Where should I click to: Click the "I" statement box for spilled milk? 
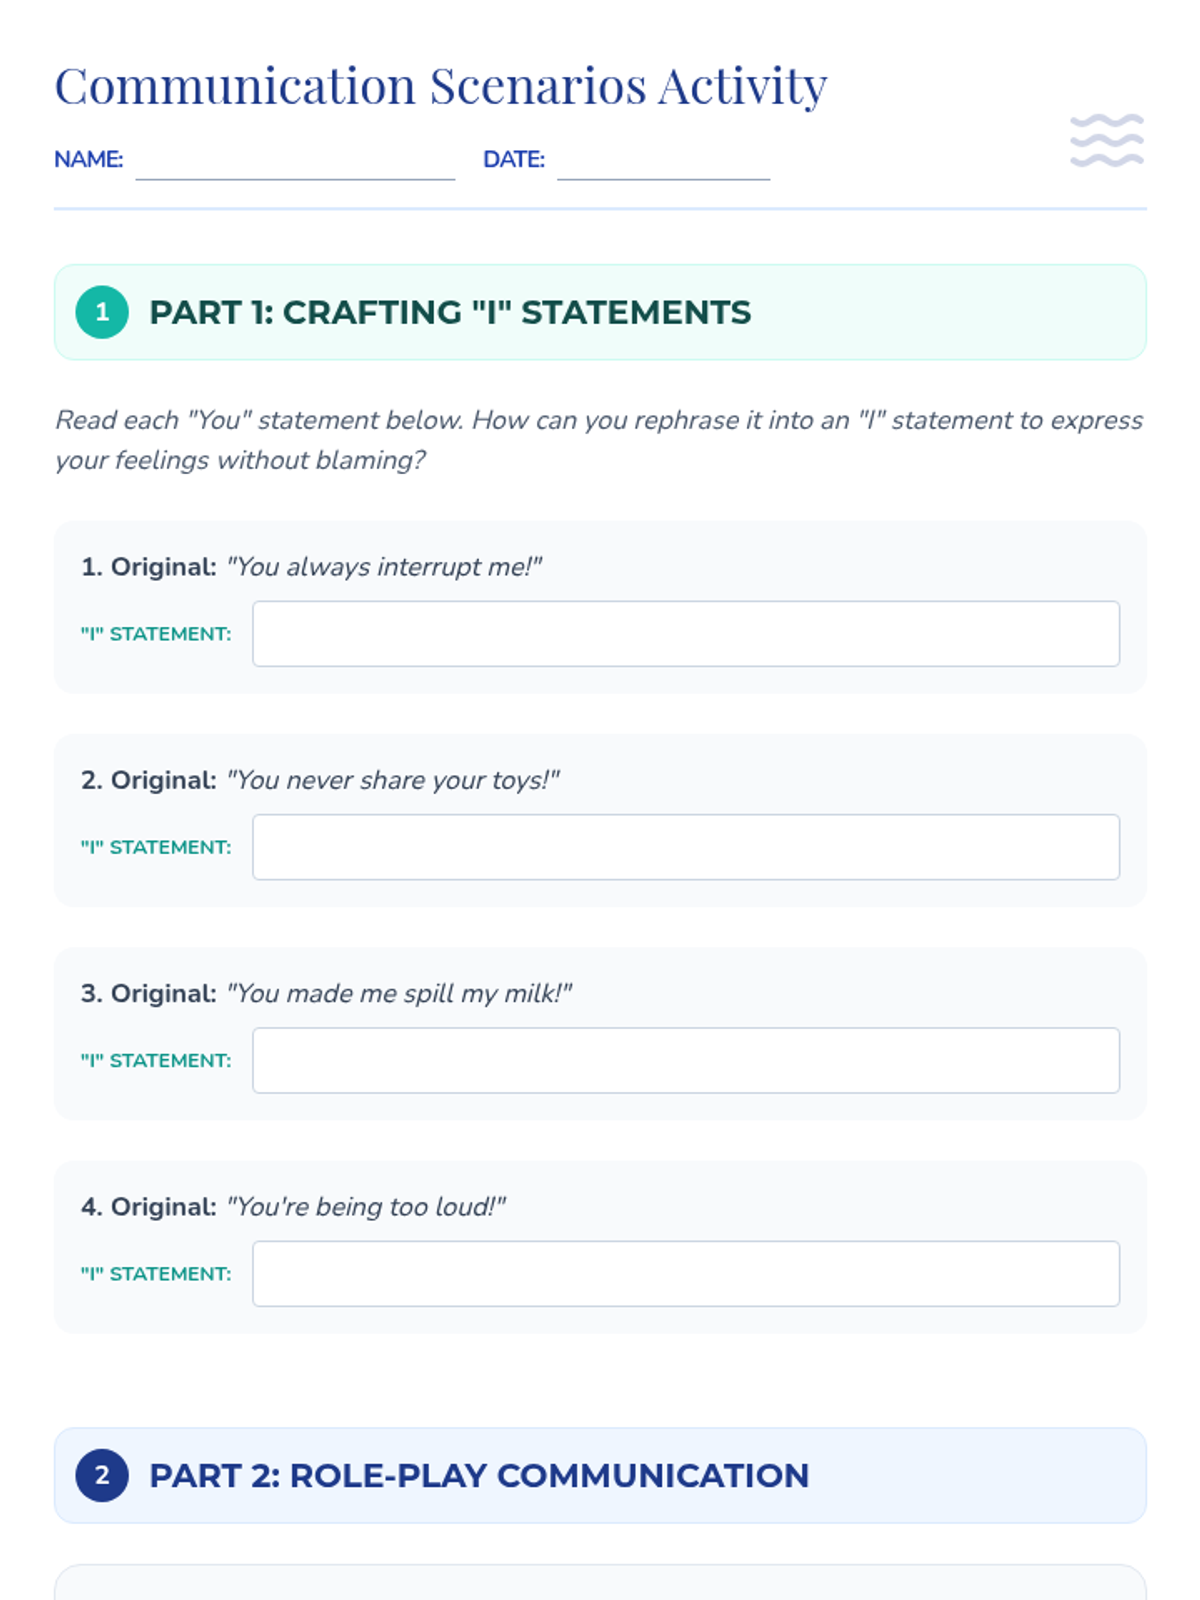coord(685,1060)
